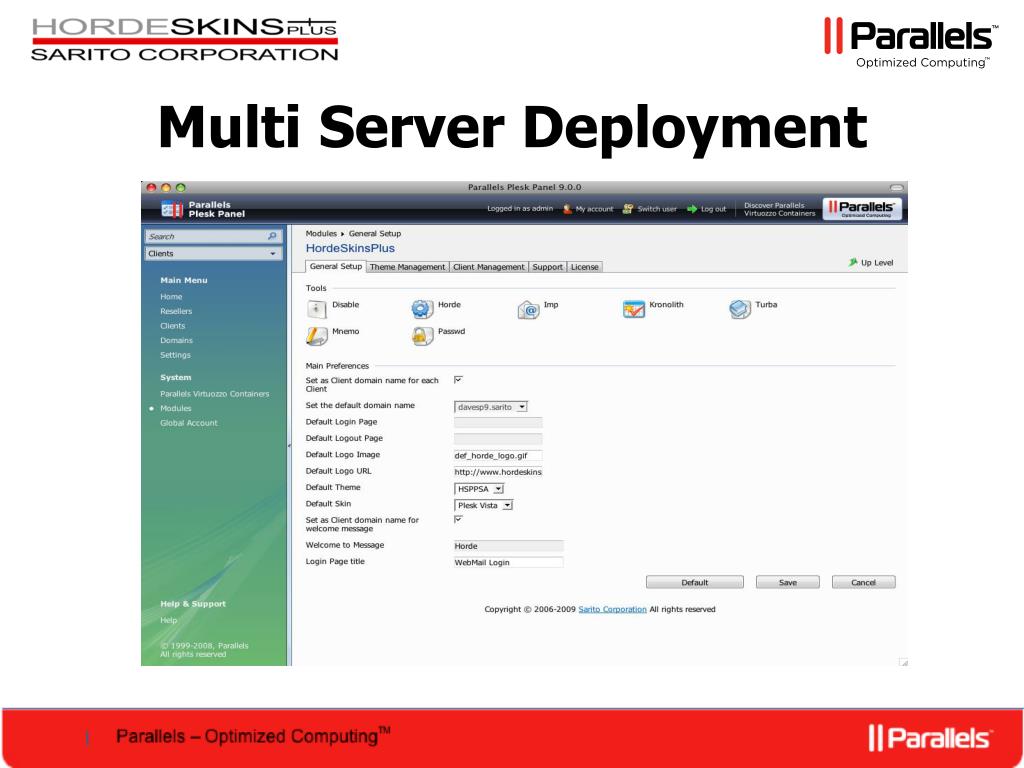This screenshot has height=768, width=1024.
Task: Open the Default Skin Plesk Vista dropdown
Action: coord(483,505)
